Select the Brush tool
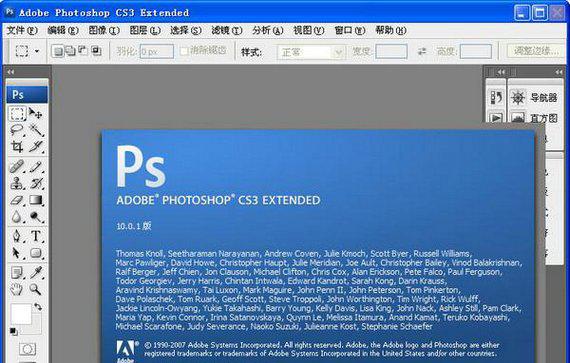570x363 pixels. [36, 167]
